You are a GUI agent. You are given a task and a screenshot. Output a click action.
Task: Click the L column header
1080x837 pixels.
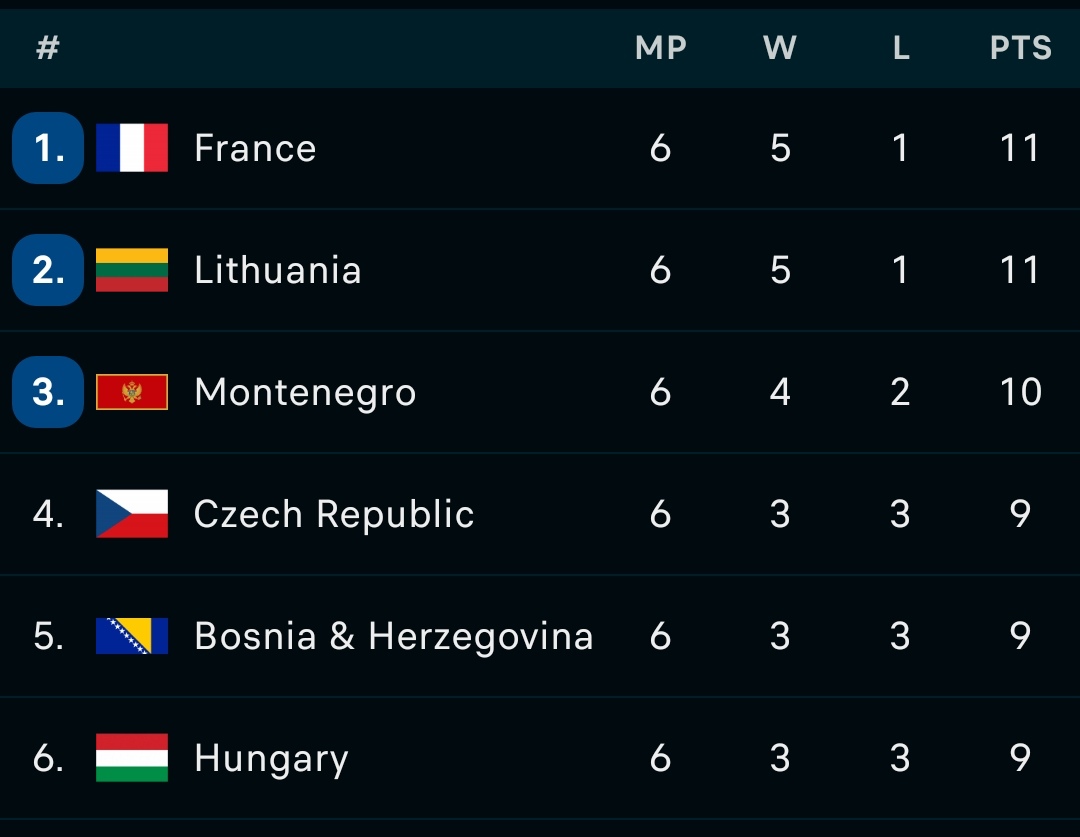coord(900,48)
